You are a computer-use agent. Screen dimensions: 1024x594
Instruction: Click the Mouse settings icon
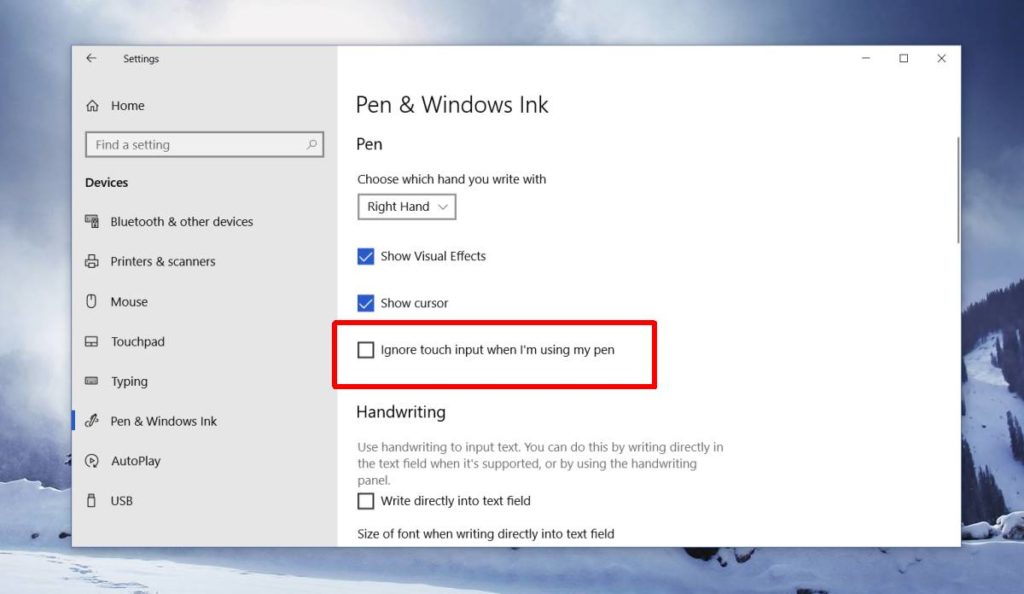(x=92, y=301)
